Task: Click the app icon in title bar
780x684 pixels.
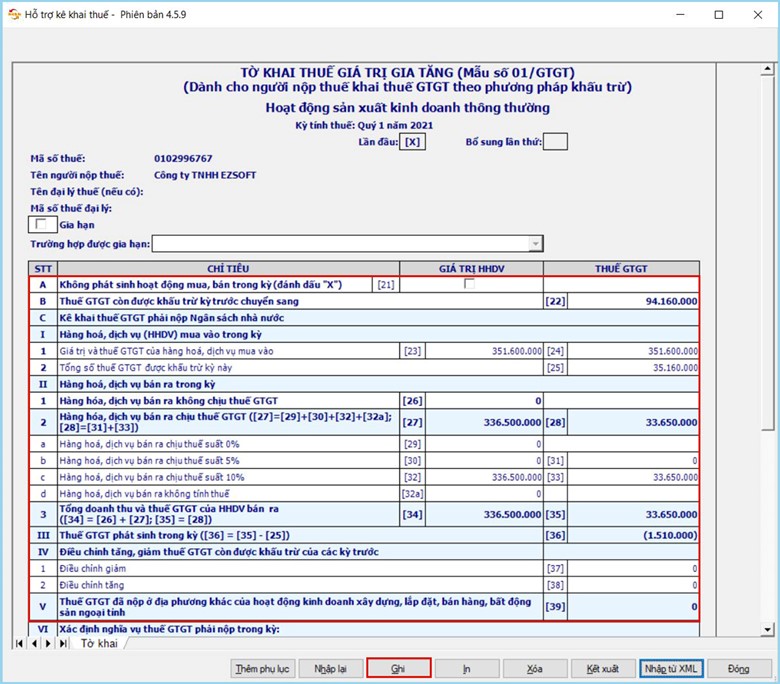Action: tap(13, 15)
